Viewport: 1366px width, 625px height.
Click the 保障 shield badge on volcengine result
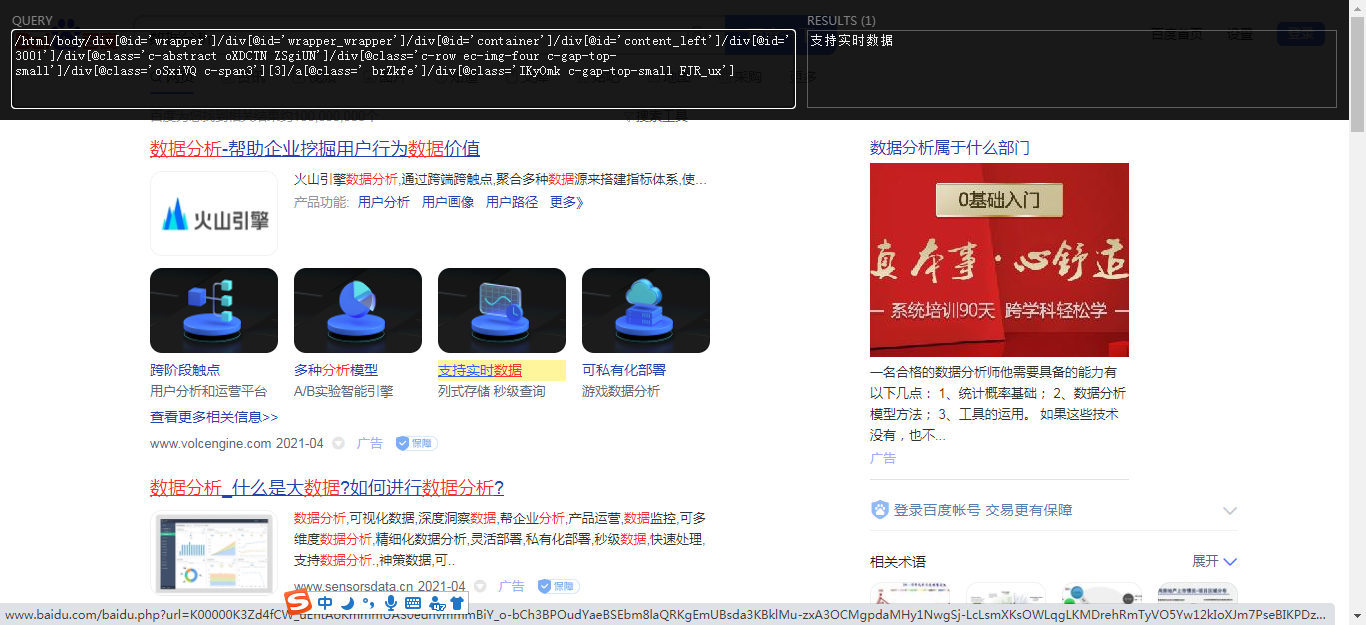click(415, 443)
